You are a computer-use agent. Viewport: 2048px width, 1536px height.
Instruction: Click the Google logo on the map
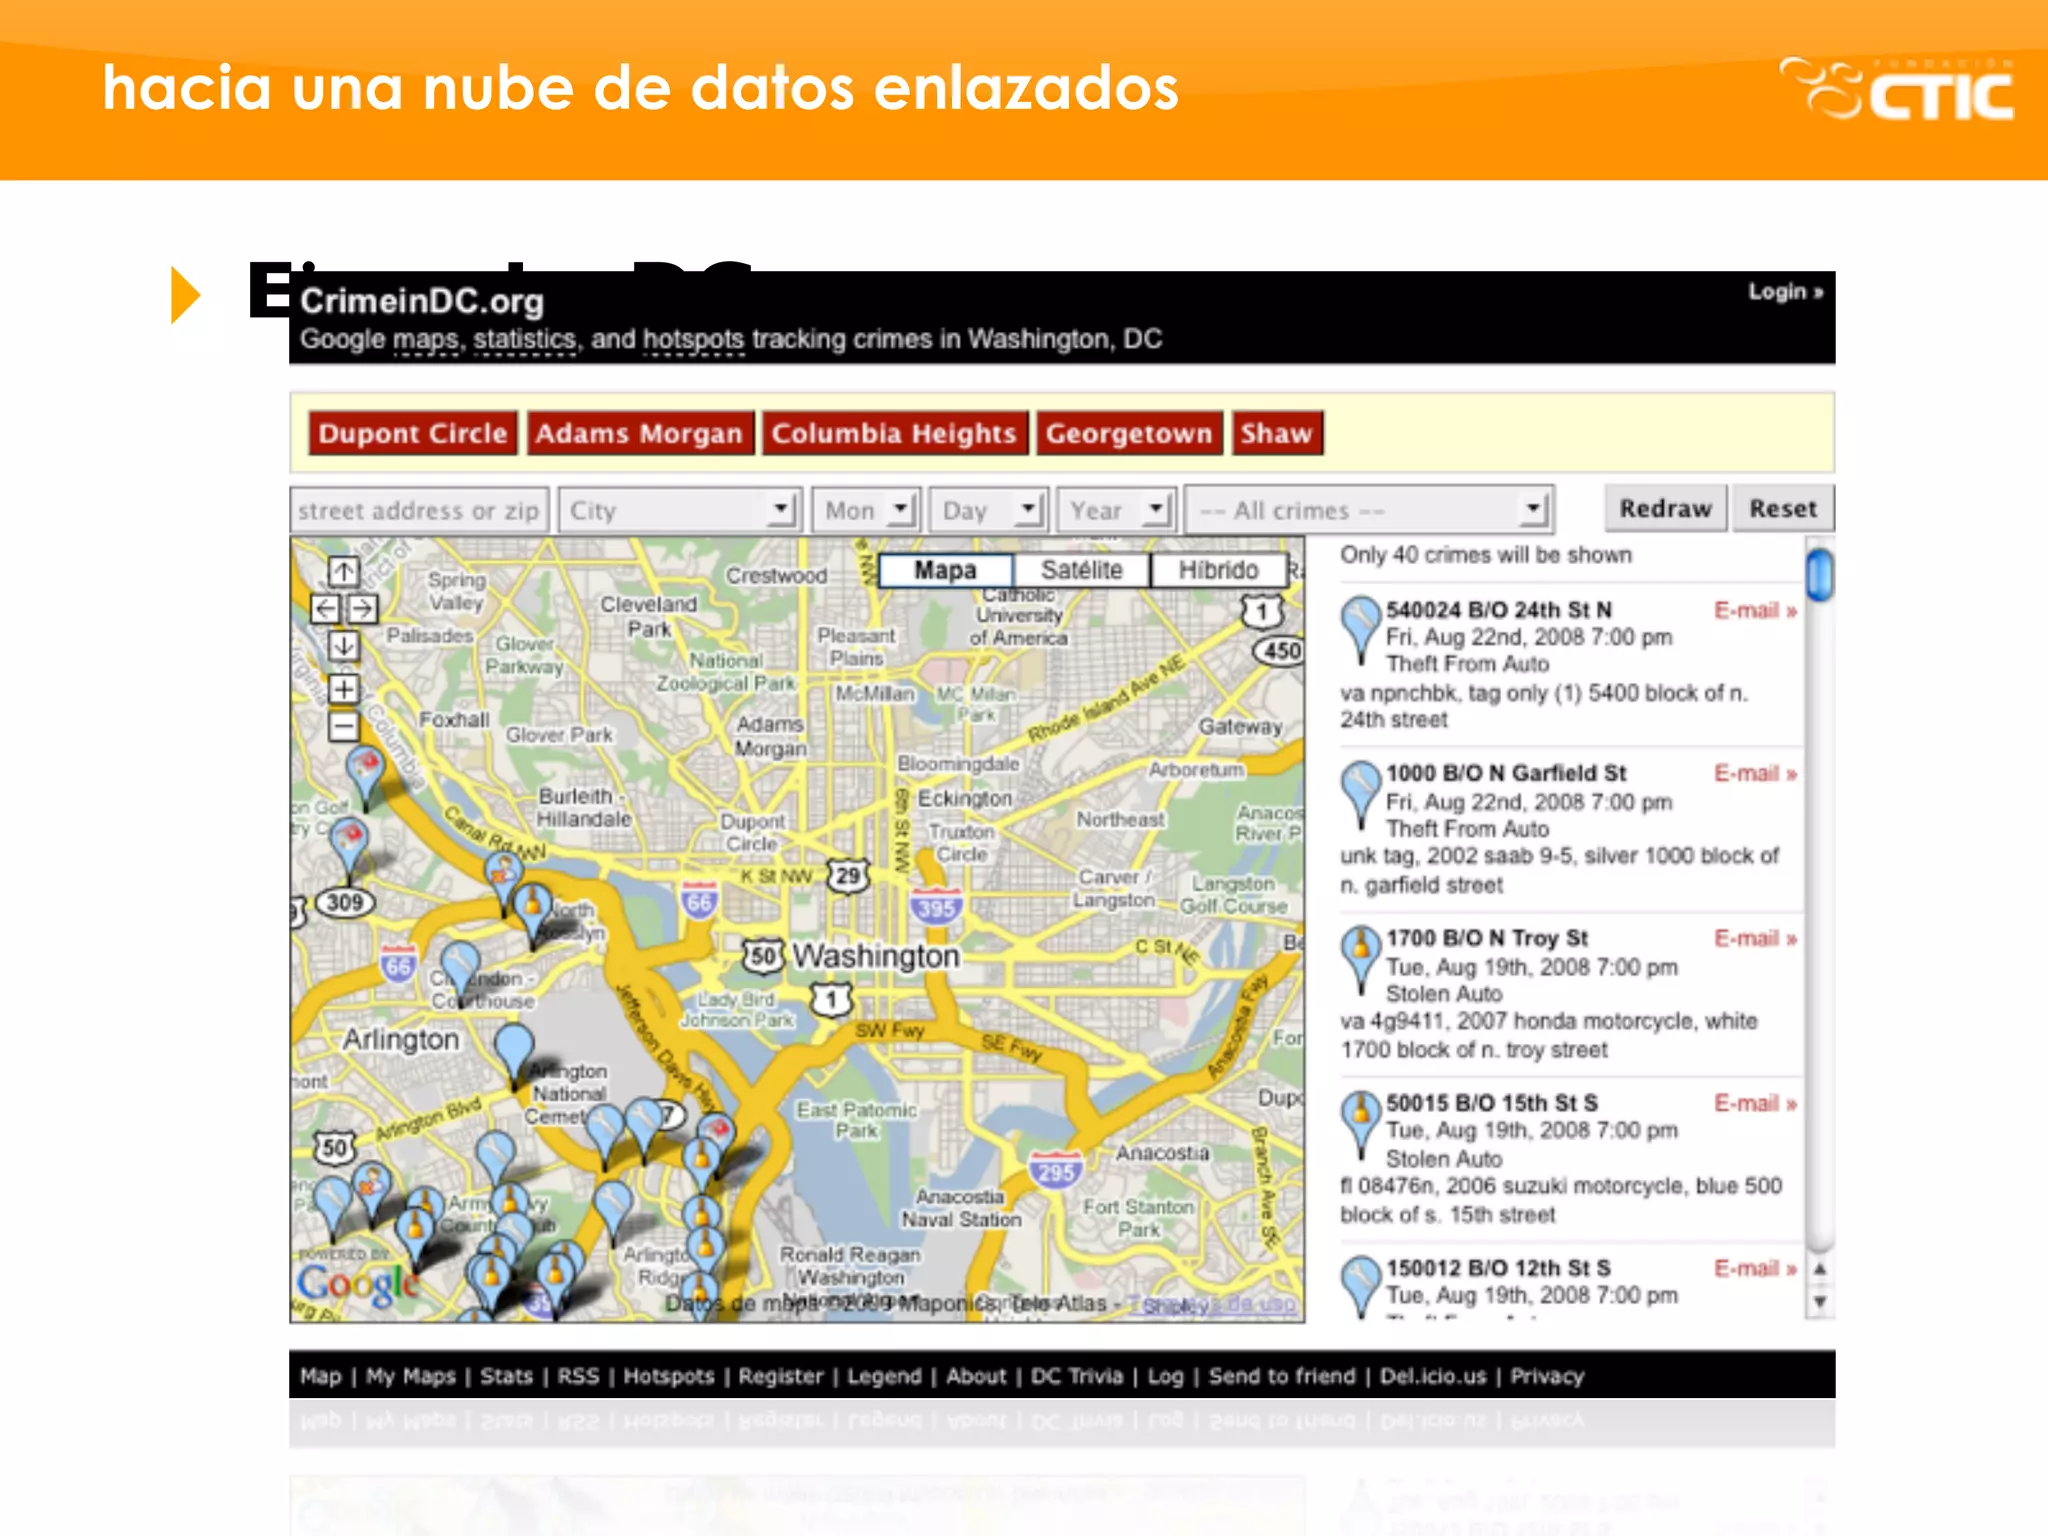358,1285
